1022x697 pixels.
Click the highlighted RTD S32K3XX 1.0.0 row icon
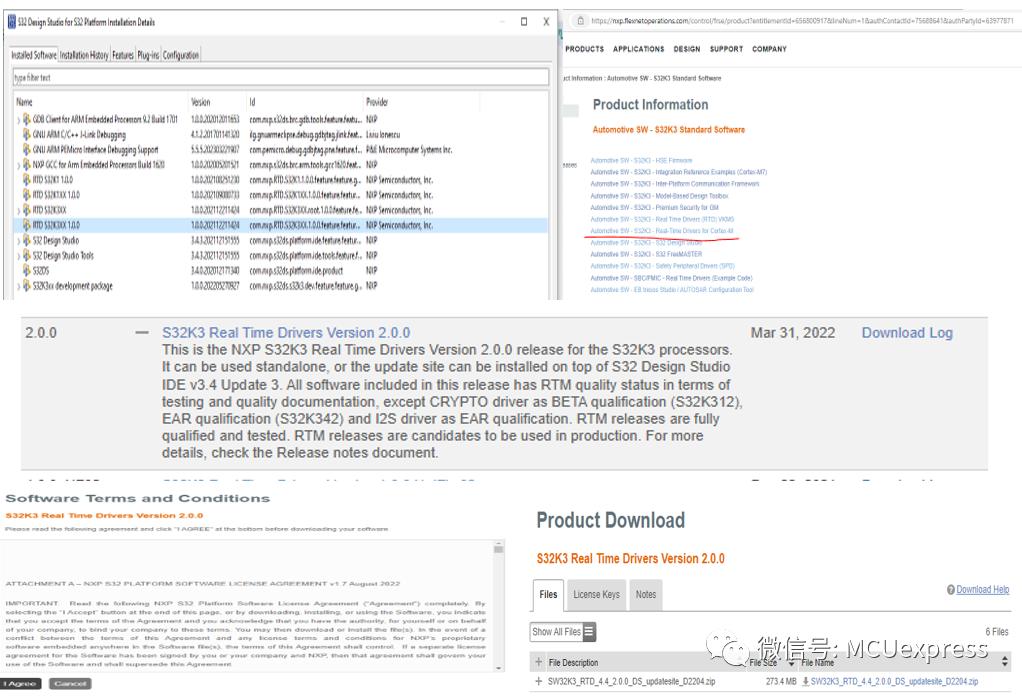click(27, 225)
